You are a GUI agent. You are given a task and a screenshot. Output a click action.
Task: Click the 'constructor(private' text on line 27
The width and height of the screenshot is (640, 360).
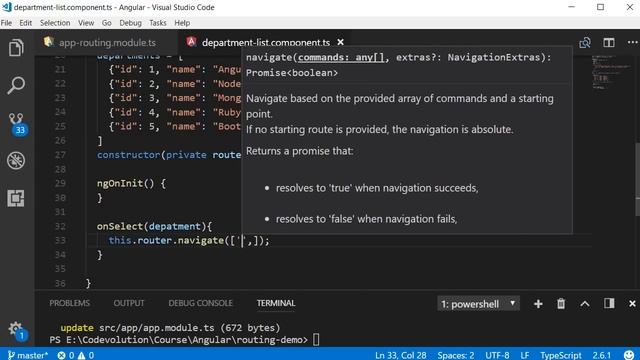(151, 155)
